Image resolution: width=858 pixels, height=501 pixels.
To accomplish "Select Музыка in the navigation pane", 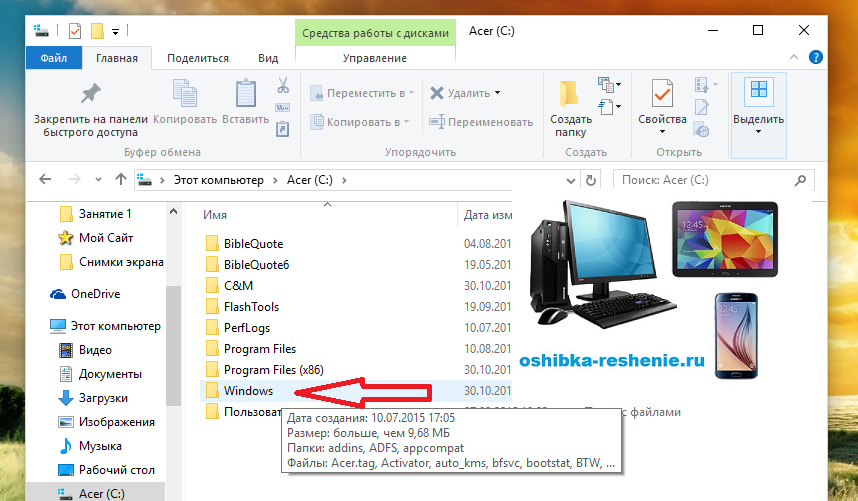I will tap(100, 446).
